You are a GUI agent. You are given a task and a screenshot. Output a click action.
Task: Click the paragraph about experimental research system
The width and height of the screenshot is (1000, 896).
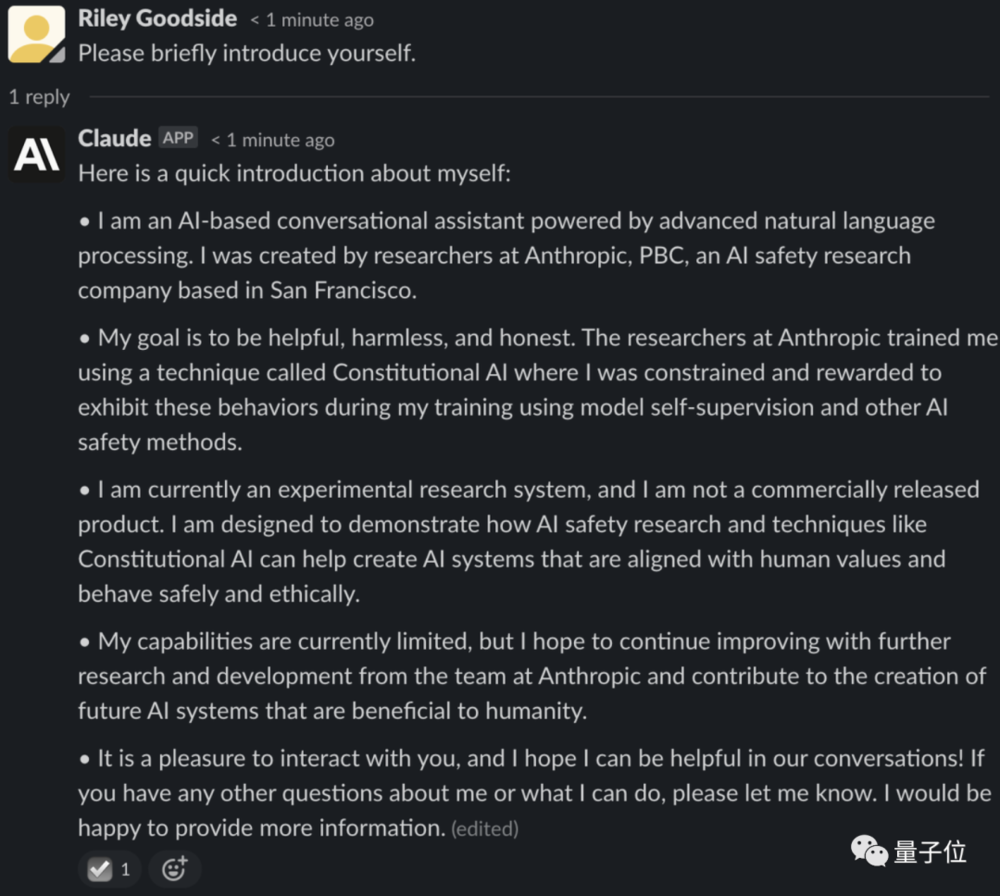[x=528, y=541]
